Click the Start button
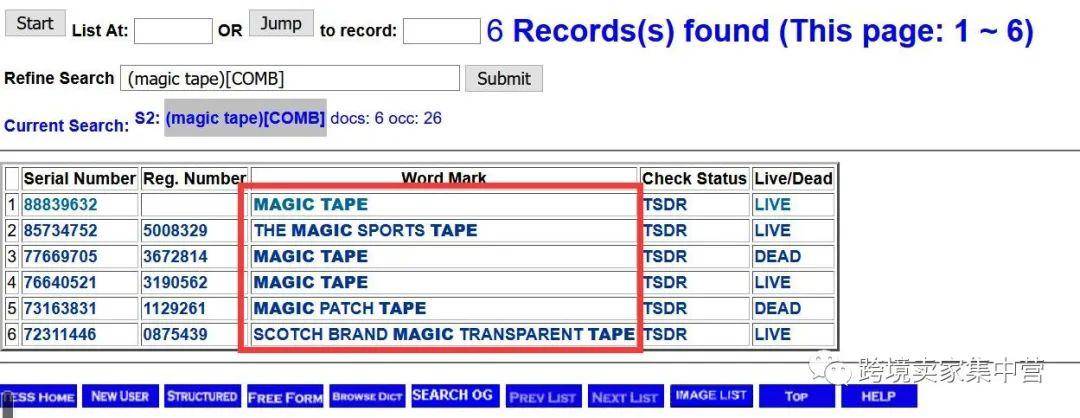The width and height of the screenshot is (1080, 418). pyautogui.click(x=35, y=24)
